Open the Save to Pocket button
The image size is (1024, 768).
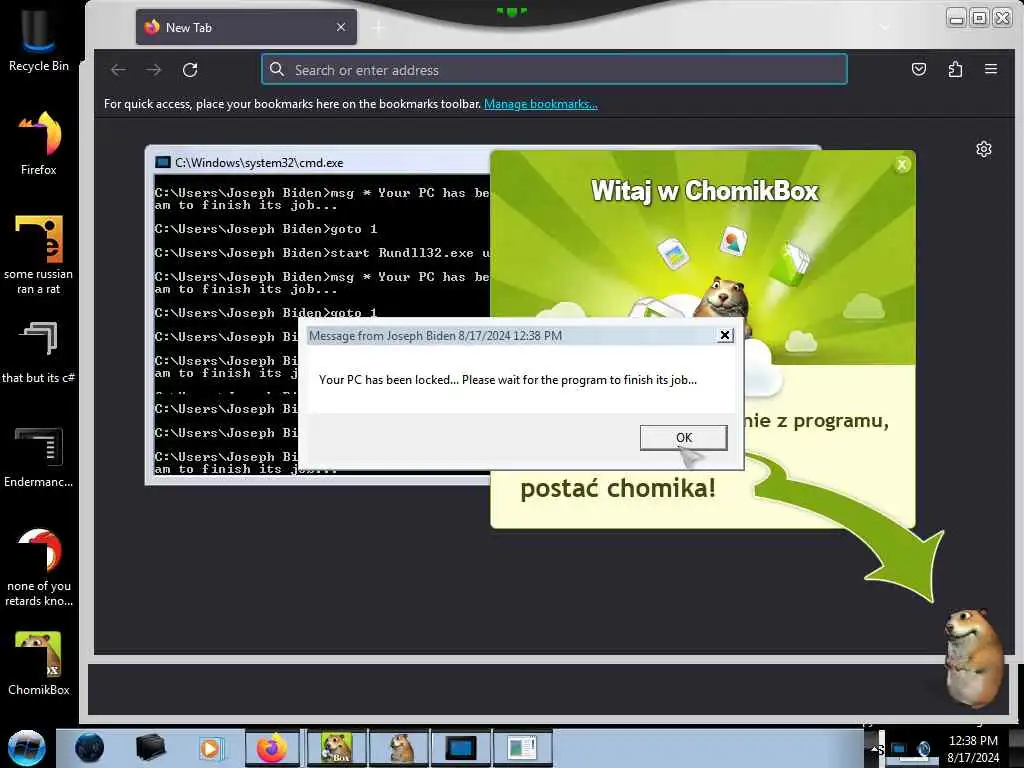click(919, 69)
